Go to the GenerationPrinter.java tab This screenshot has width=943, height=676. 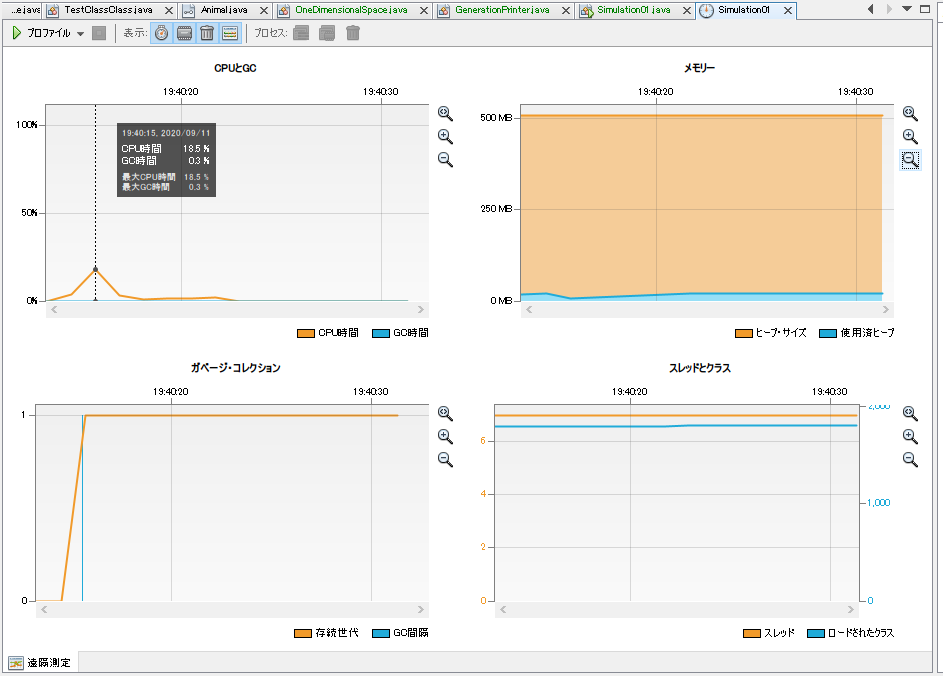502,10
